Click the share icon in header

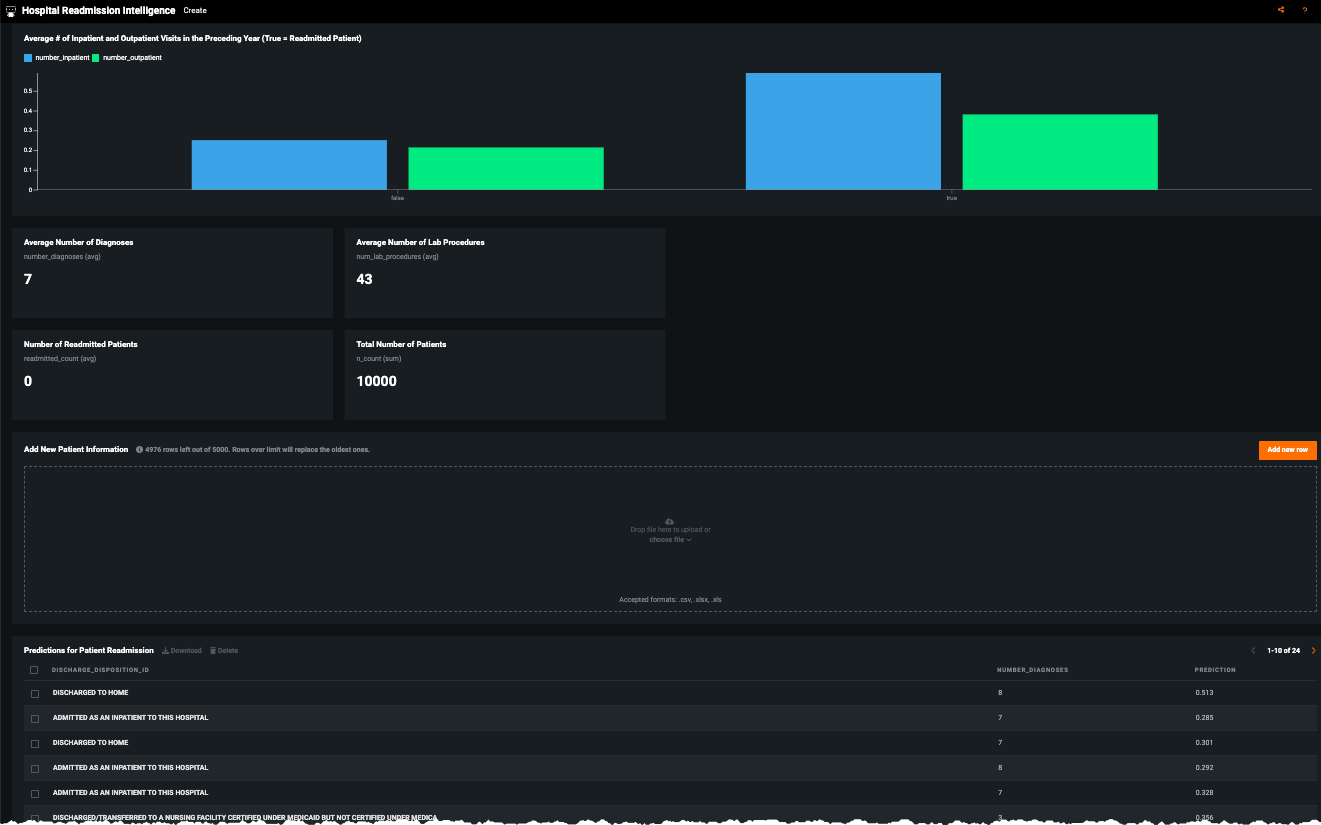(x=1281, y=10)
